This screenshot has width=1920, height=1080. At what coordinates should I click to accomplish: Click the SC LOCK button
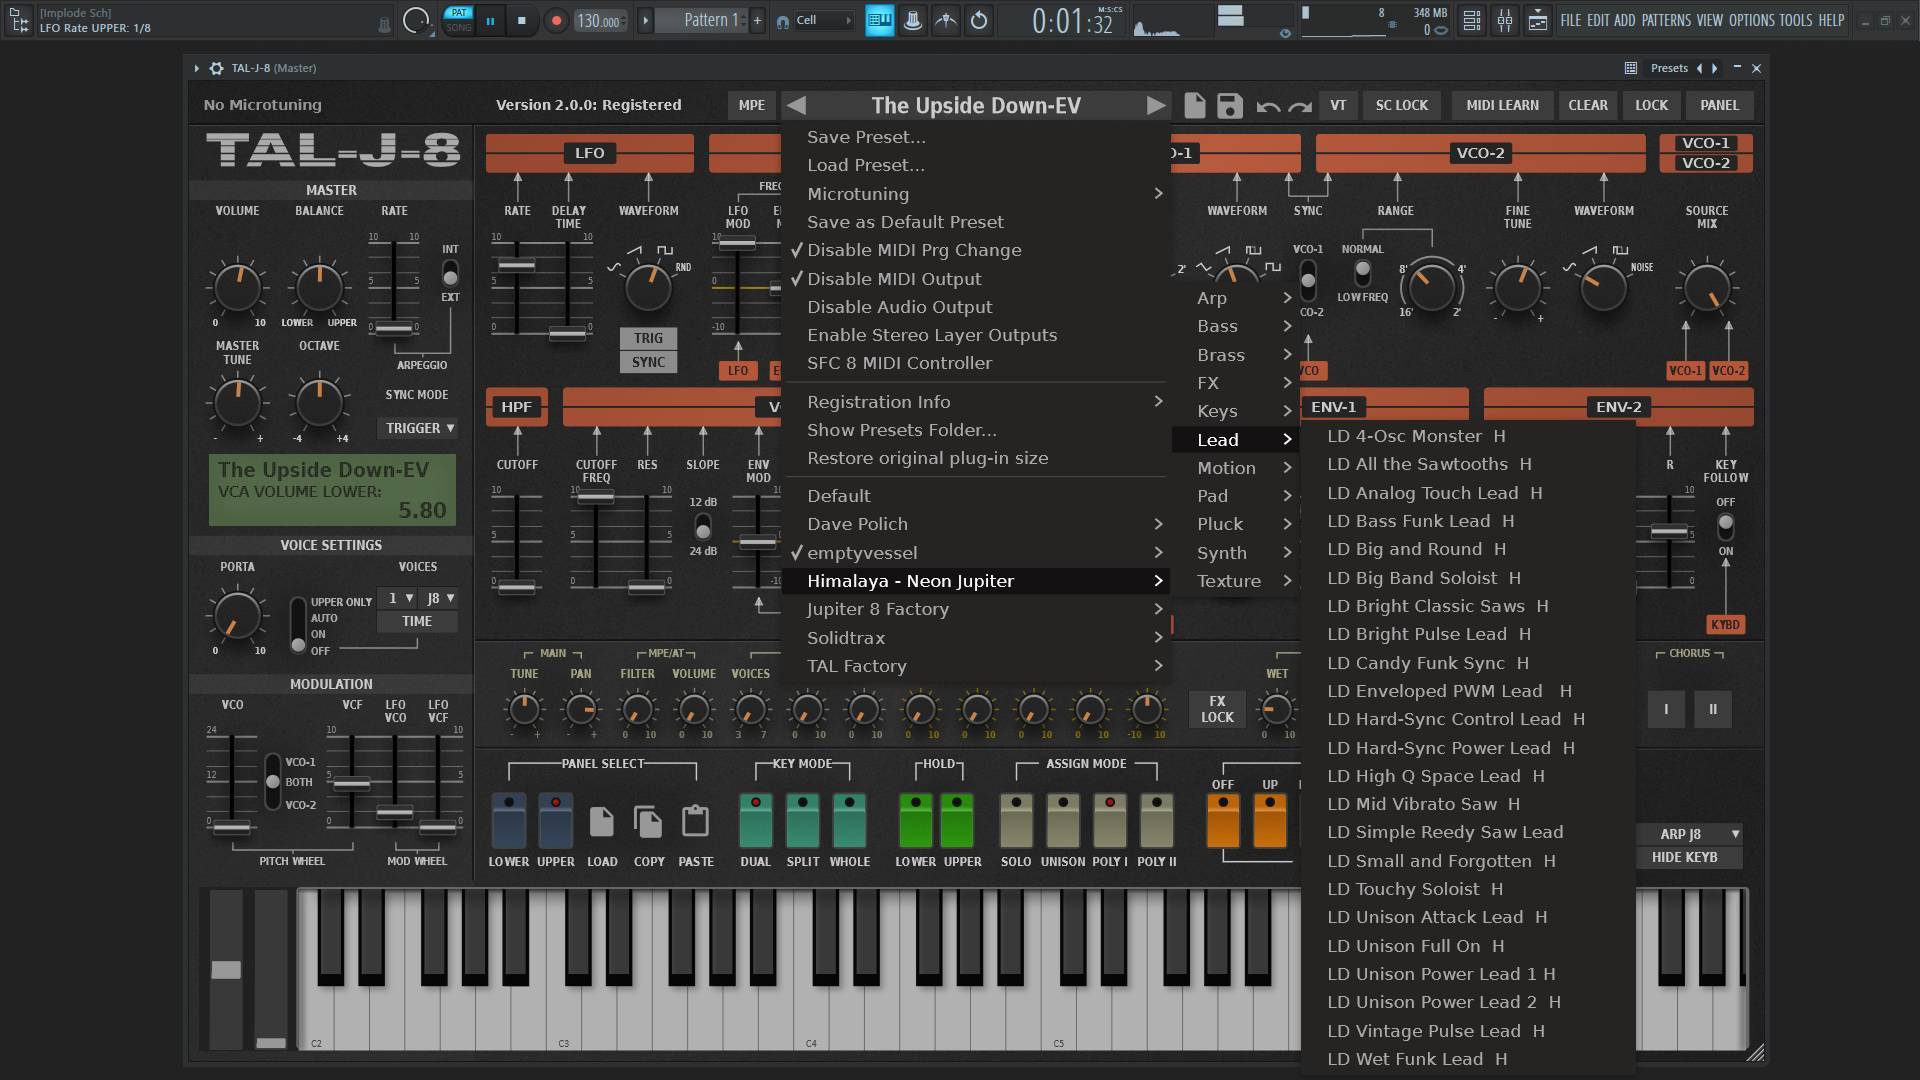tap(1401, 105)
